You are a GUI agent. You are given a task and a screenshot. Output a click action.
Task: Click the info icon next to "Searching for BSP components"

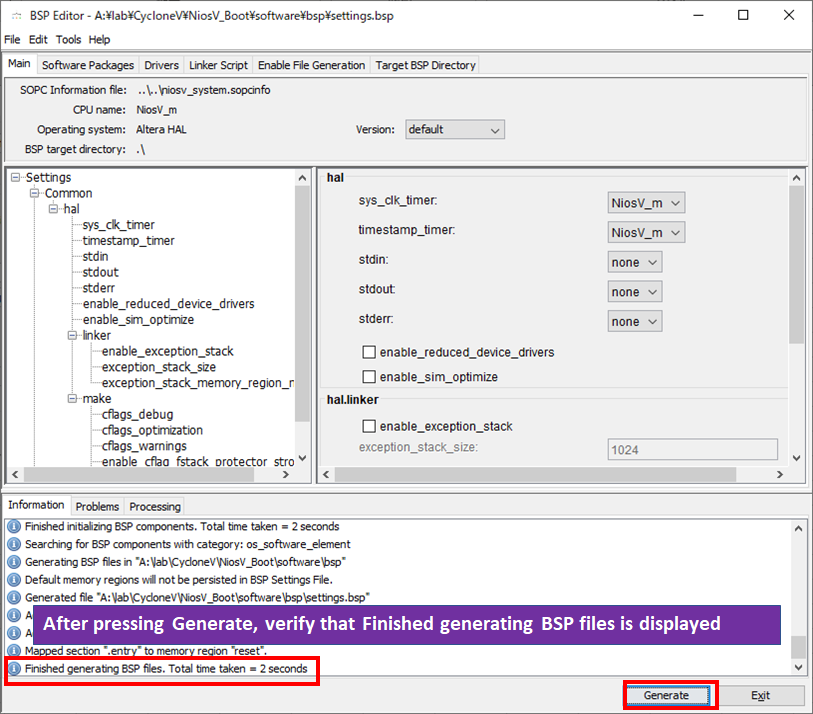13,543
